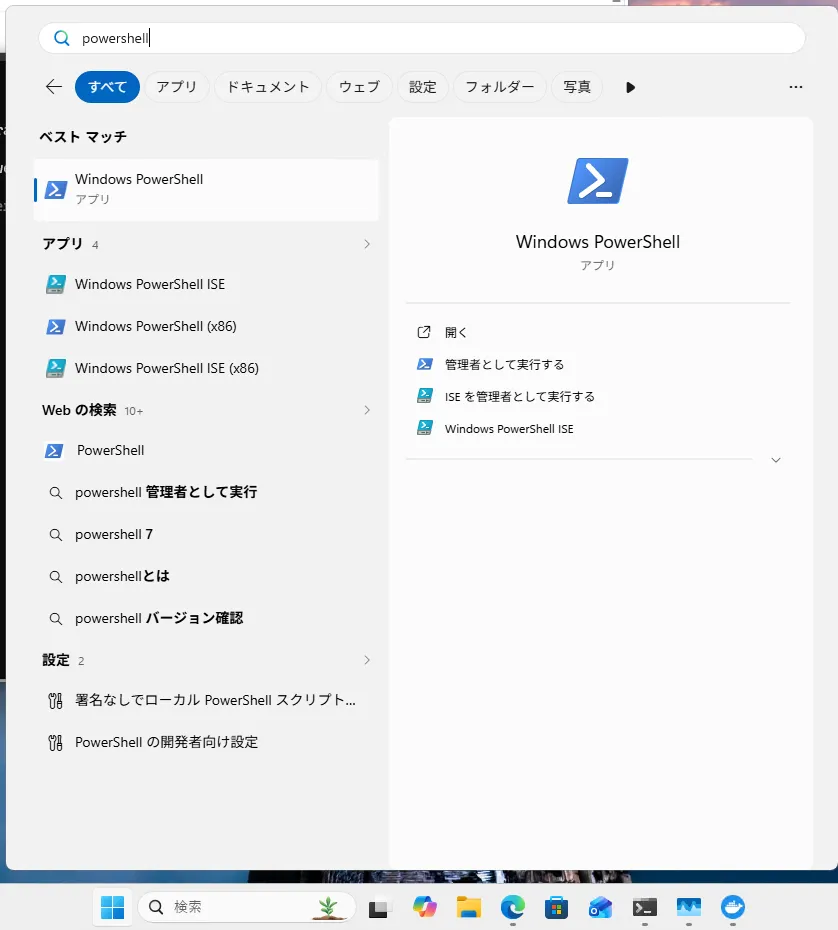
Task: Open Terminal from the taskbar
Action: 645,907
